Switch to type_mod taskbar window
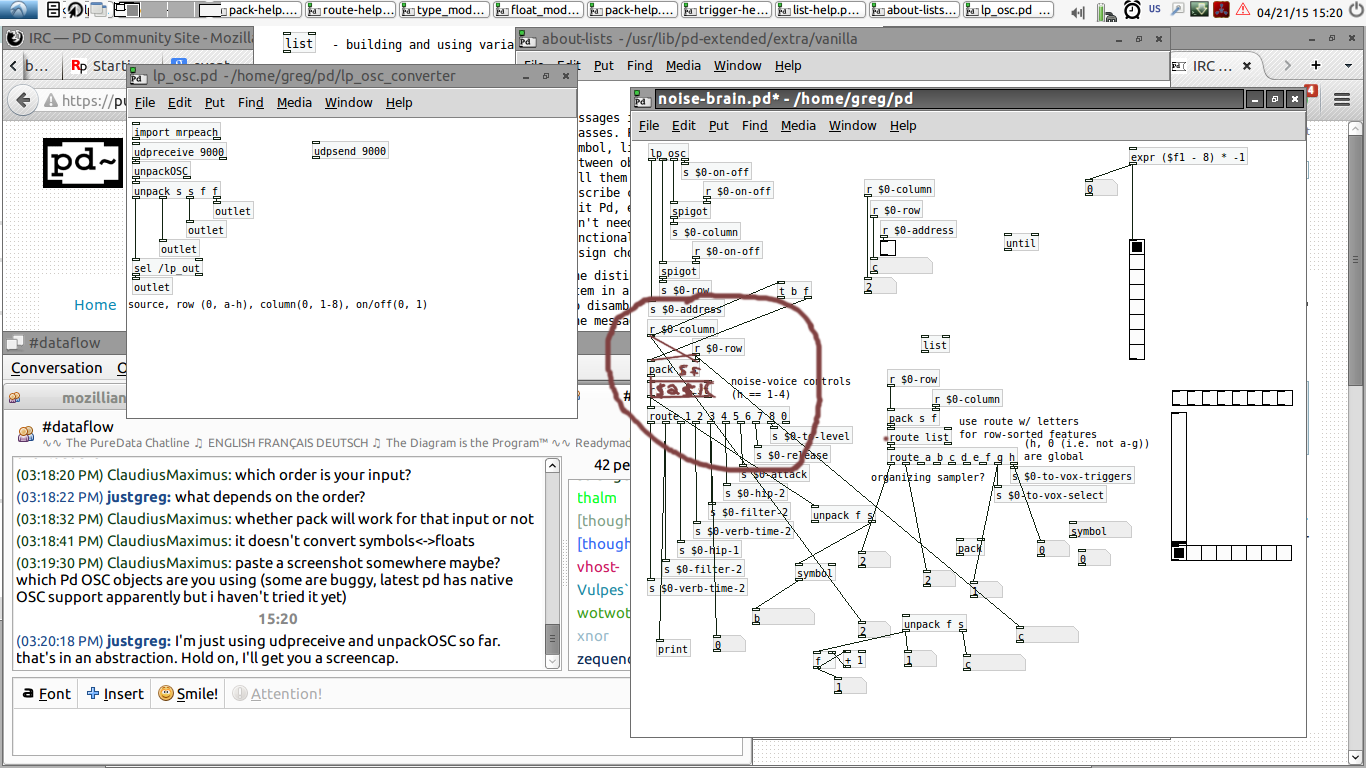 [x=445, y=11]
